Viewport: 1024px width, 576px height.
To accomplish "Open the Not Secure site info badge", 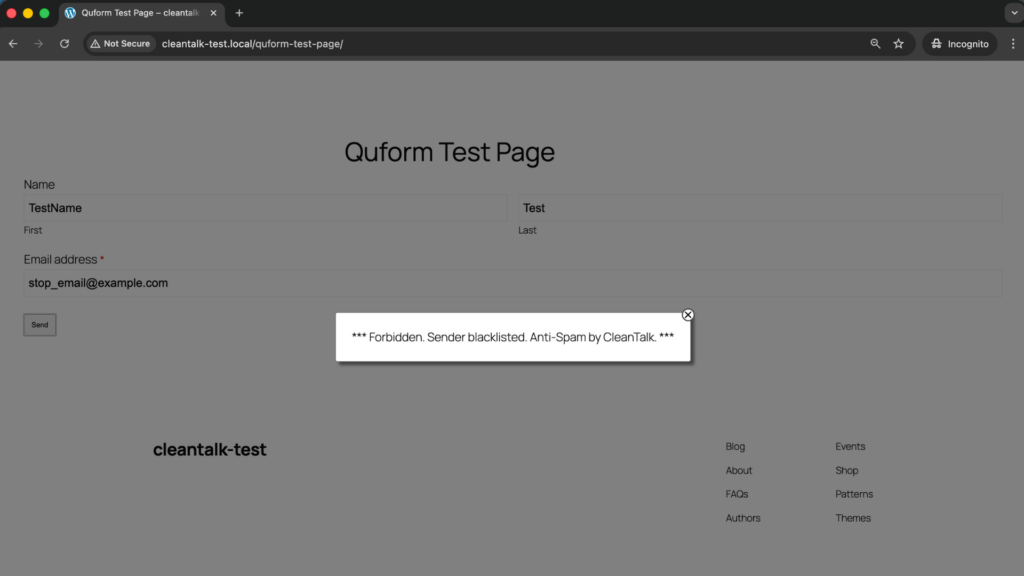I will click(120, 44).
